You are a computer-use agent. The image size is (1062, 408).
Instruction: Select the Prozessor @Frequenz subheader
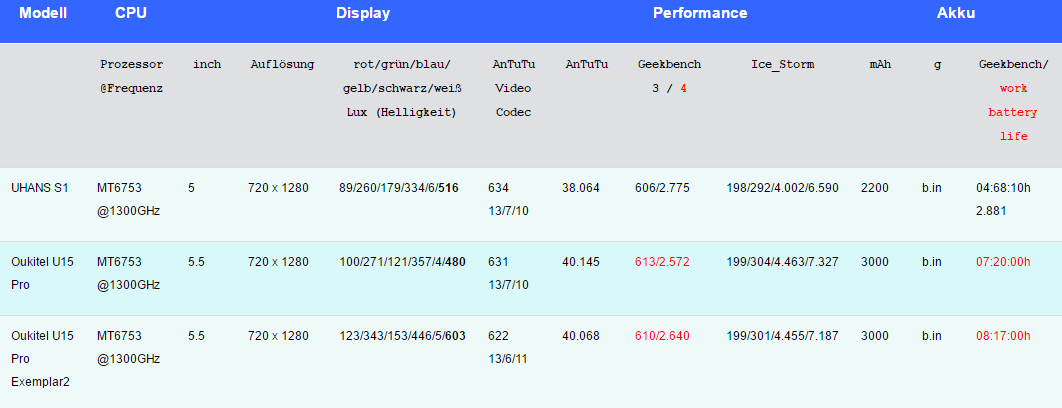[x=131, y=77]
